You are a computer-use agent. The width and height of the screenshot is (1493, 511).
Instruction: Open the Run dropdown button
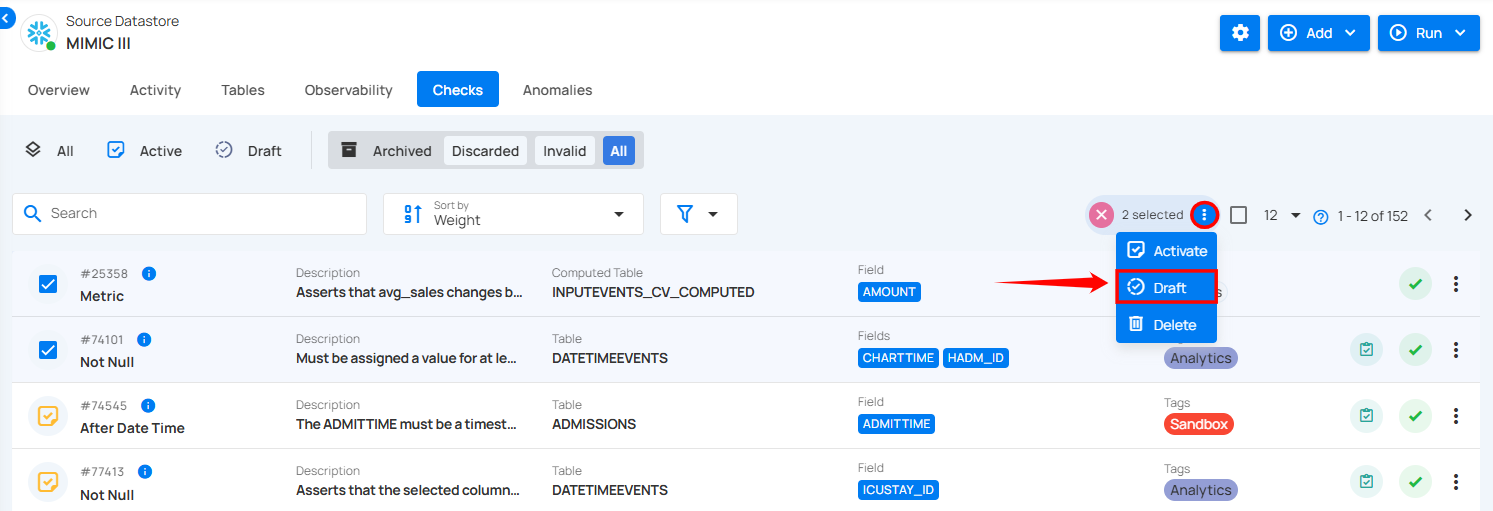tap(1428, 33)
